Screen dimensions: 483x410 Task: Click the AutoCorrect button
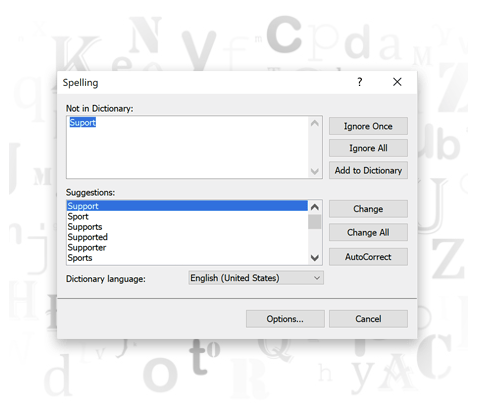368,257
